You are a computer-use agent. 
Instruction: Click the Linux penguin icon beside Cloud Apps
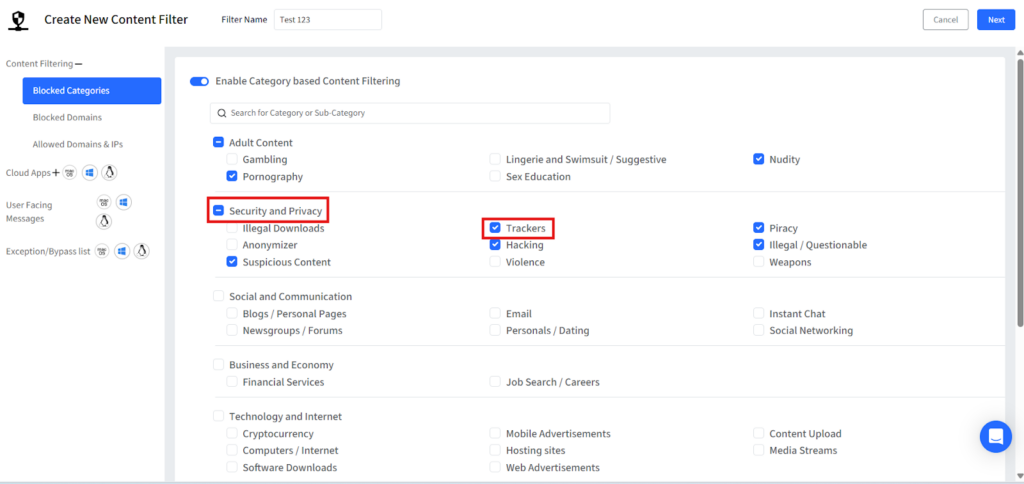110,173
